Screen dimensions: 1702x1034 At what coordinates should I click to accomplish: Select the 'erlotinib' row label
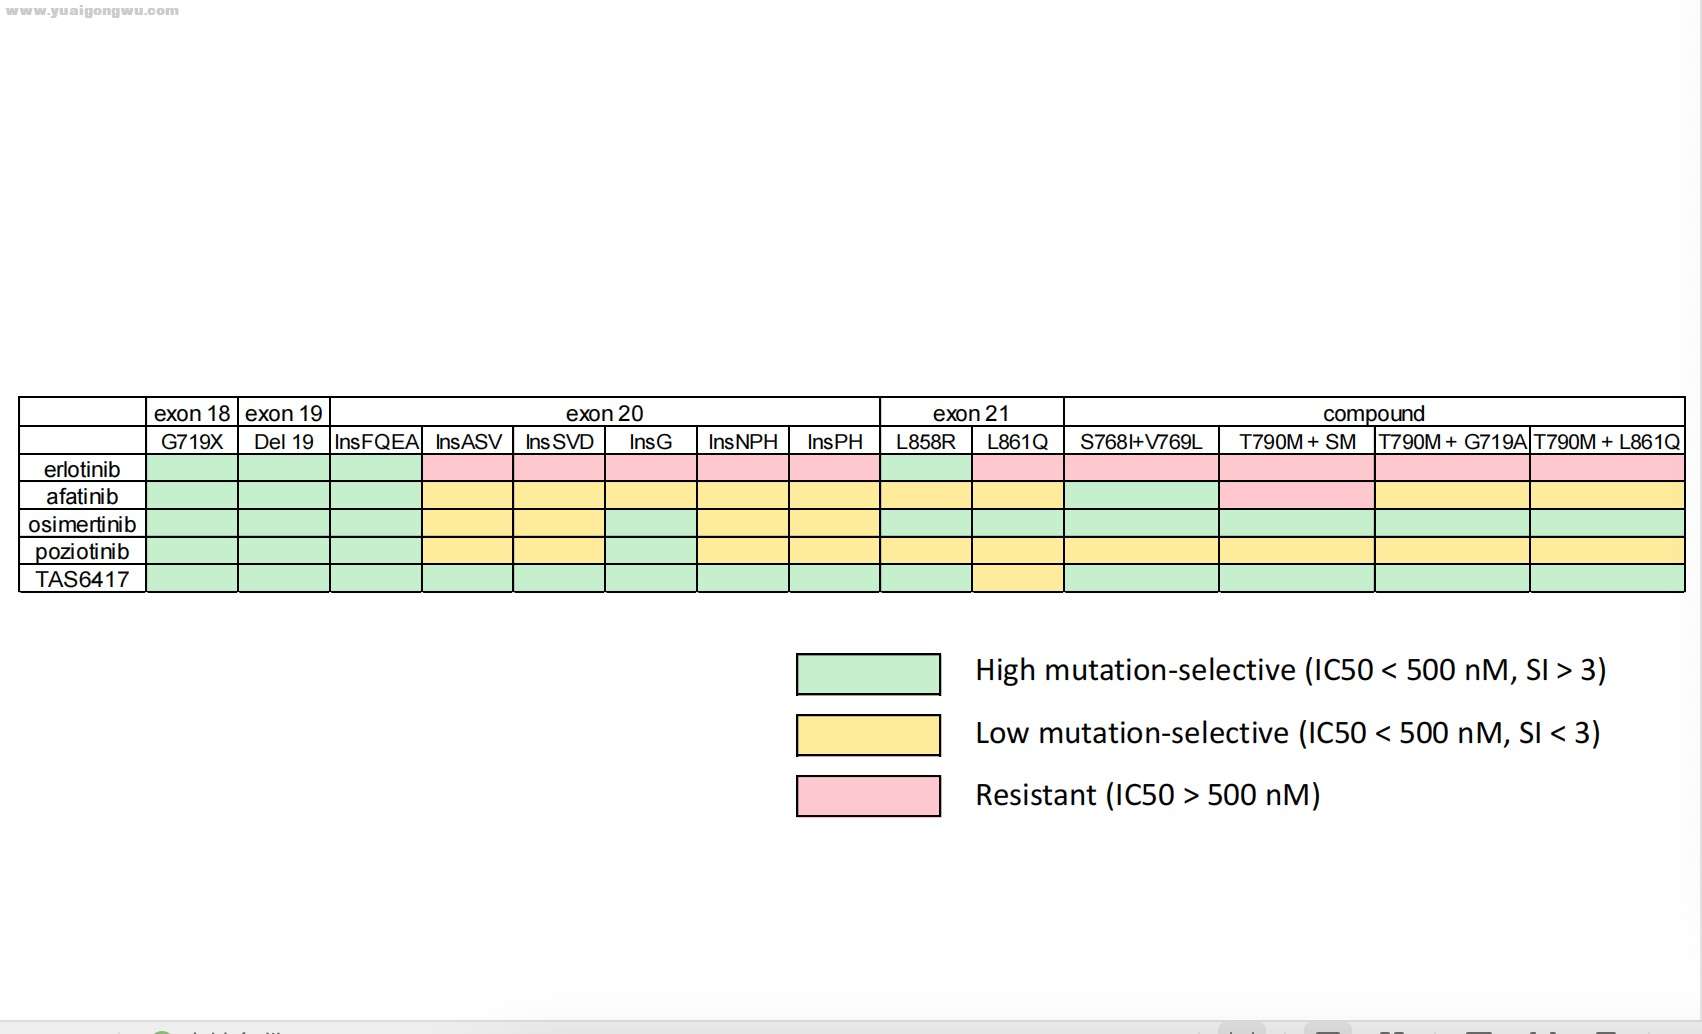tap(82, 469)
